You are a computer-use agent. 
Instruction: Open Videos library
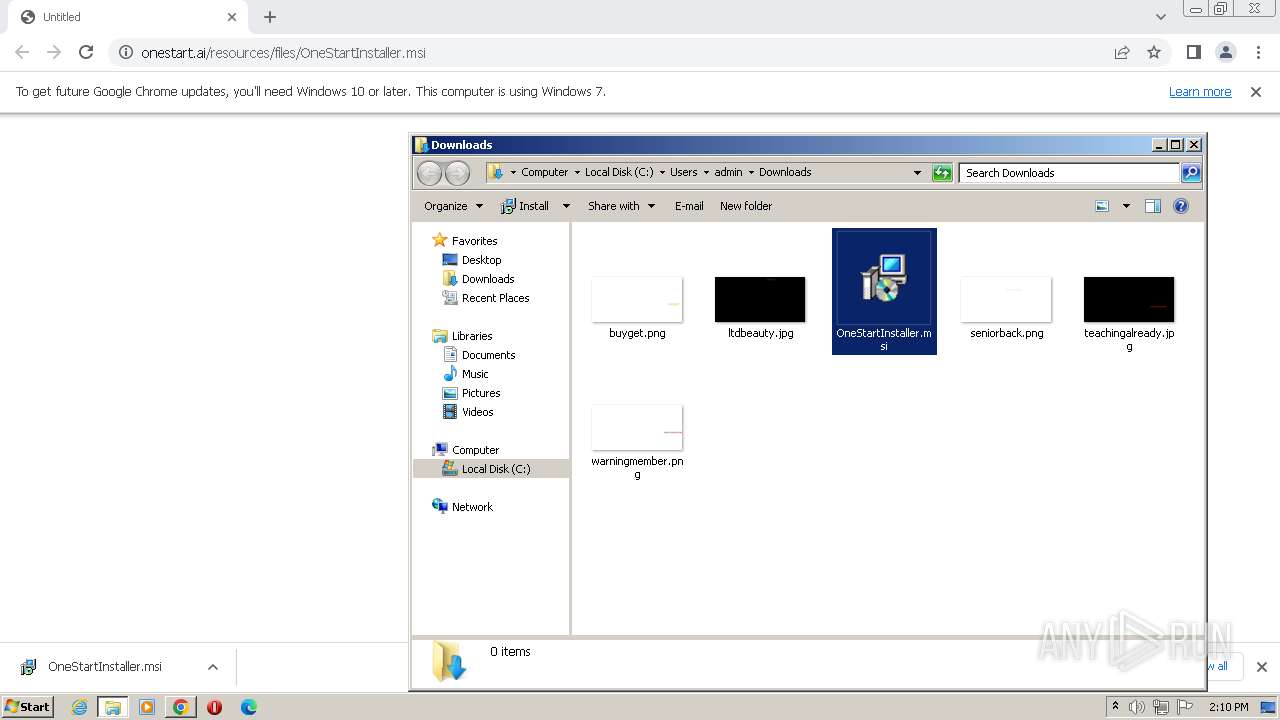tap(477, 412)
